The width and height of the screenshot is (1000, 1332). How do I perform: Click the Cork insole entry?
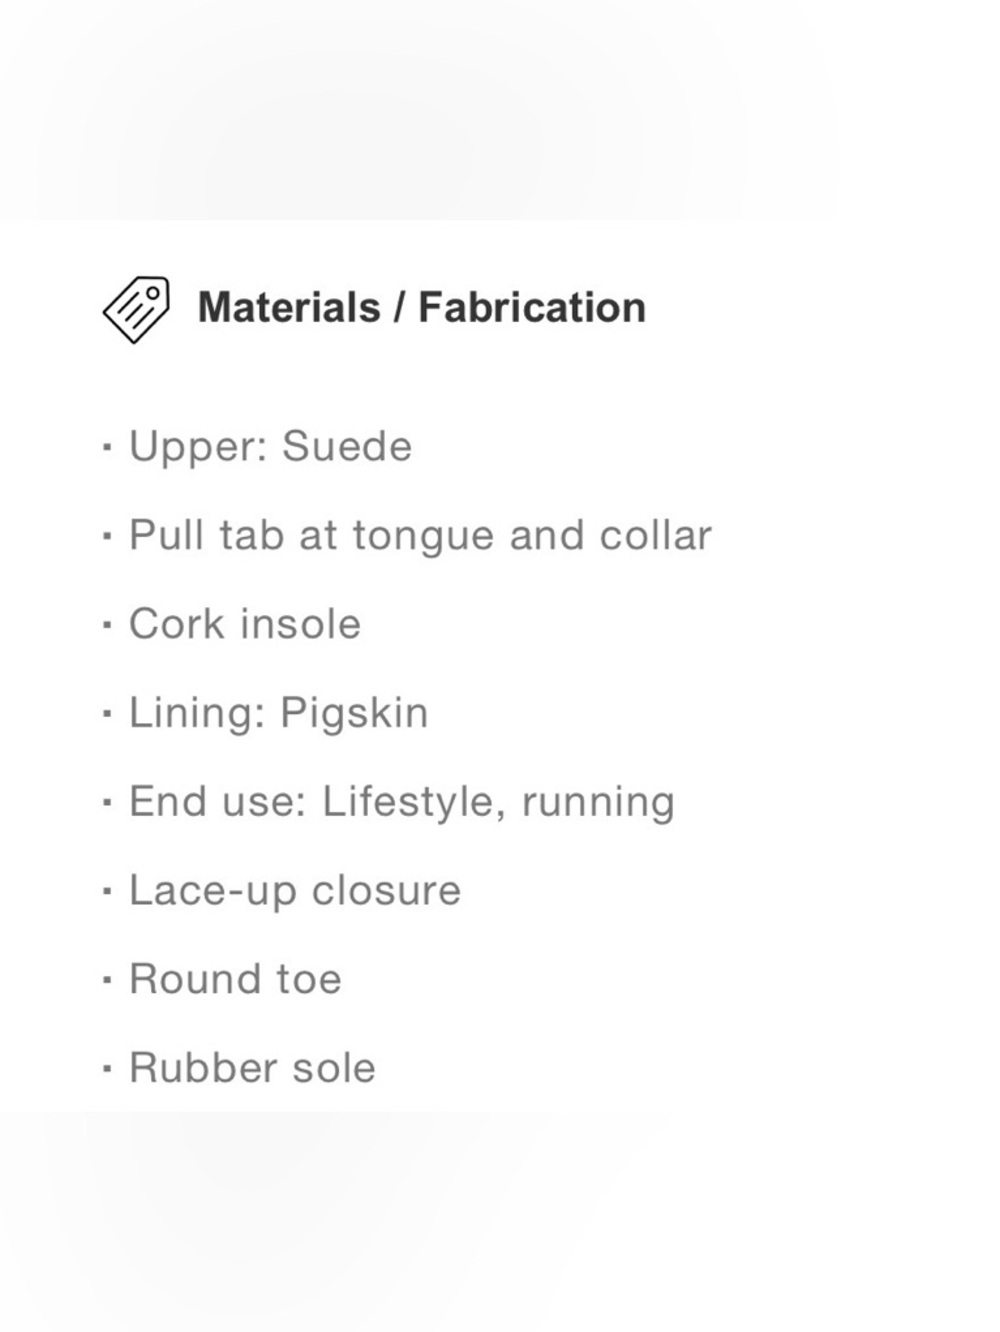pyautogui.click(x=245, y=624)
